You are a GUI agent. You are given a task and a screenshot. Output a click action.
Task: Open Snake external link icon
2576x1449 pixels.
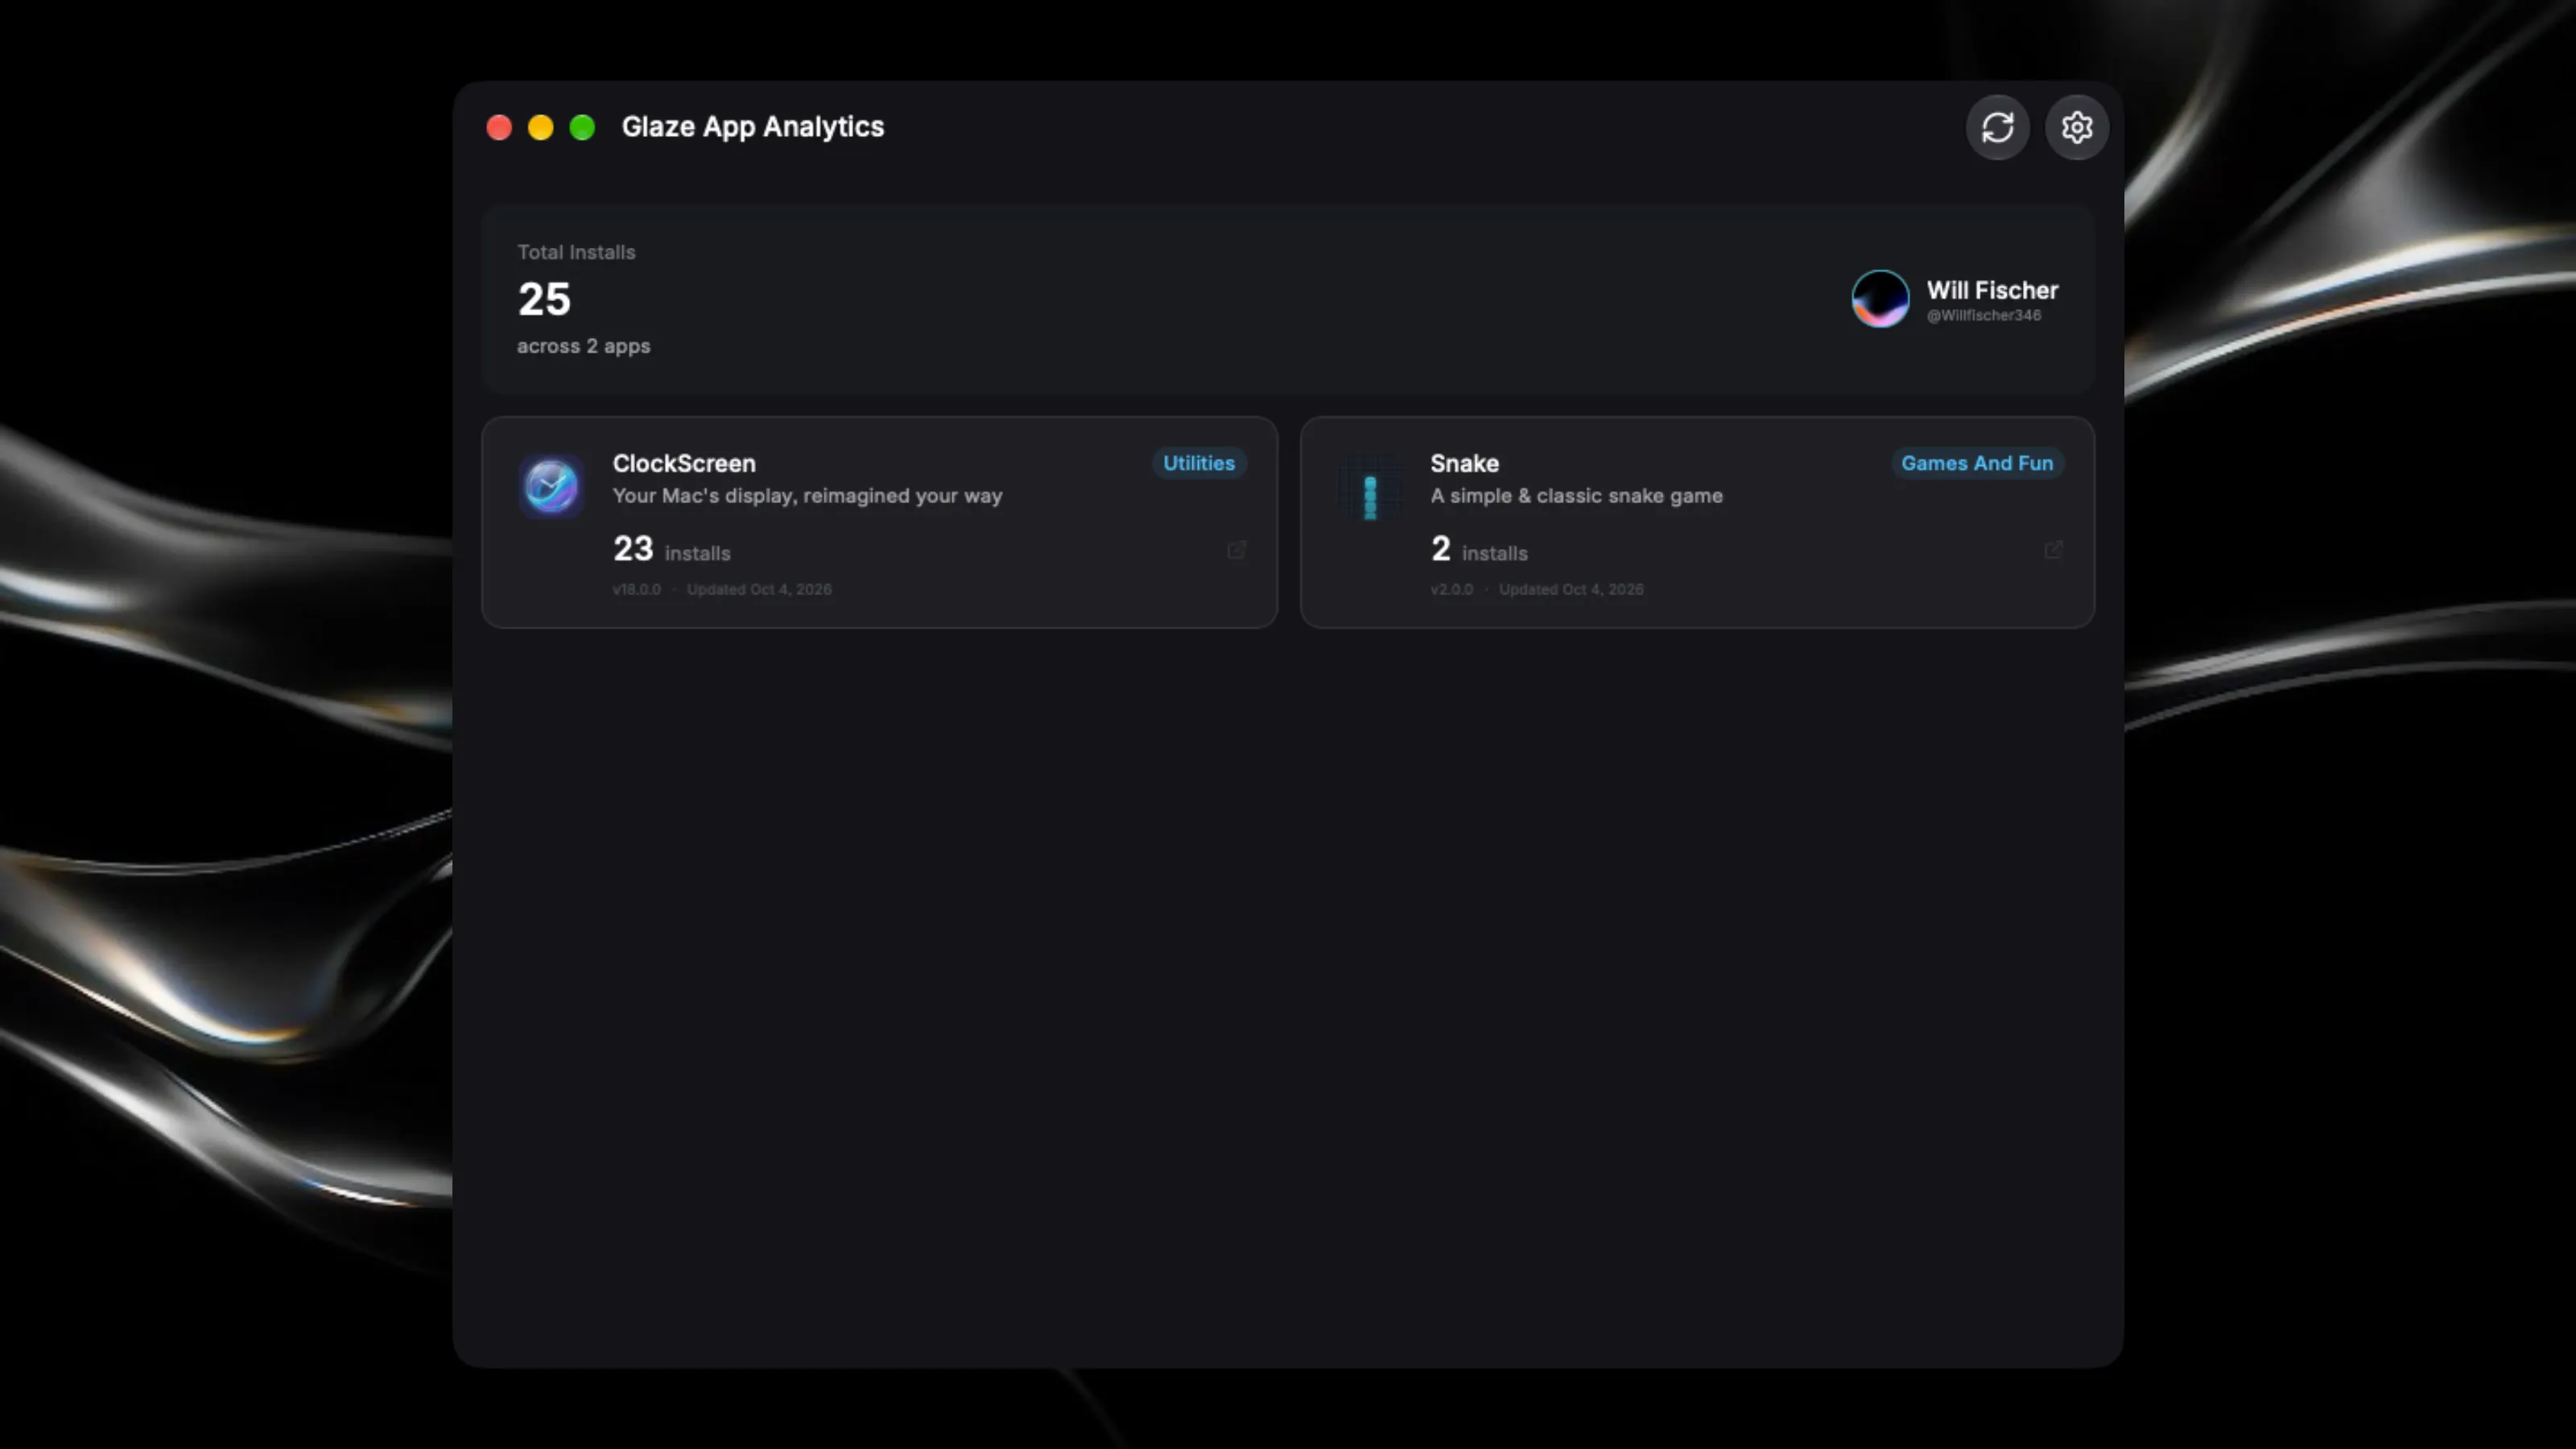tap(2054, 550)
